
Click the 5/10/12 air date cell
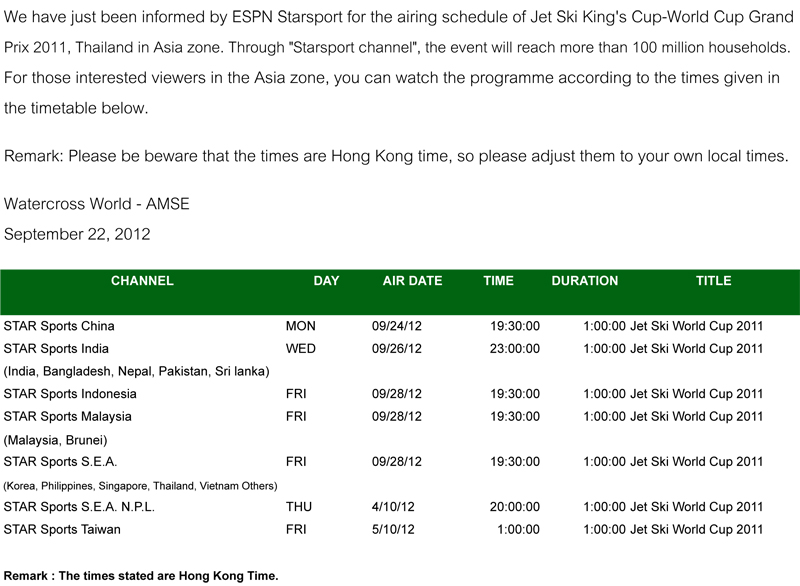pyautogui.click(x=393, y=529)
